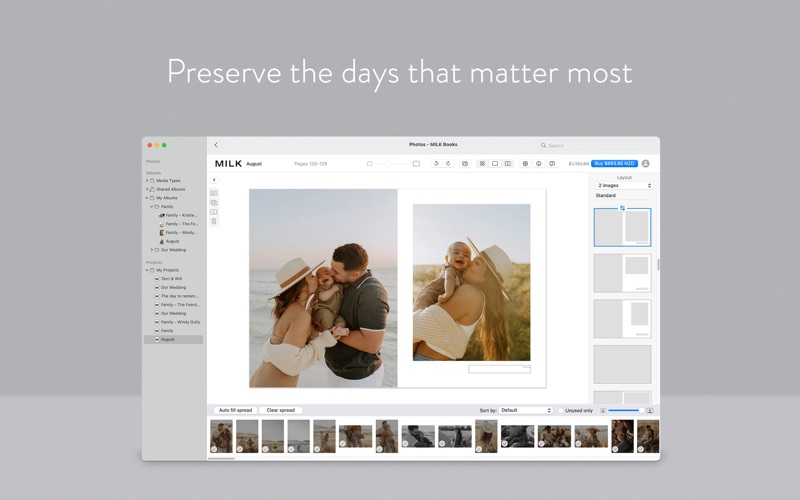Enable the Unused only checkbox
This screenshot has height=500, width=800.
(x=561, y=411)
